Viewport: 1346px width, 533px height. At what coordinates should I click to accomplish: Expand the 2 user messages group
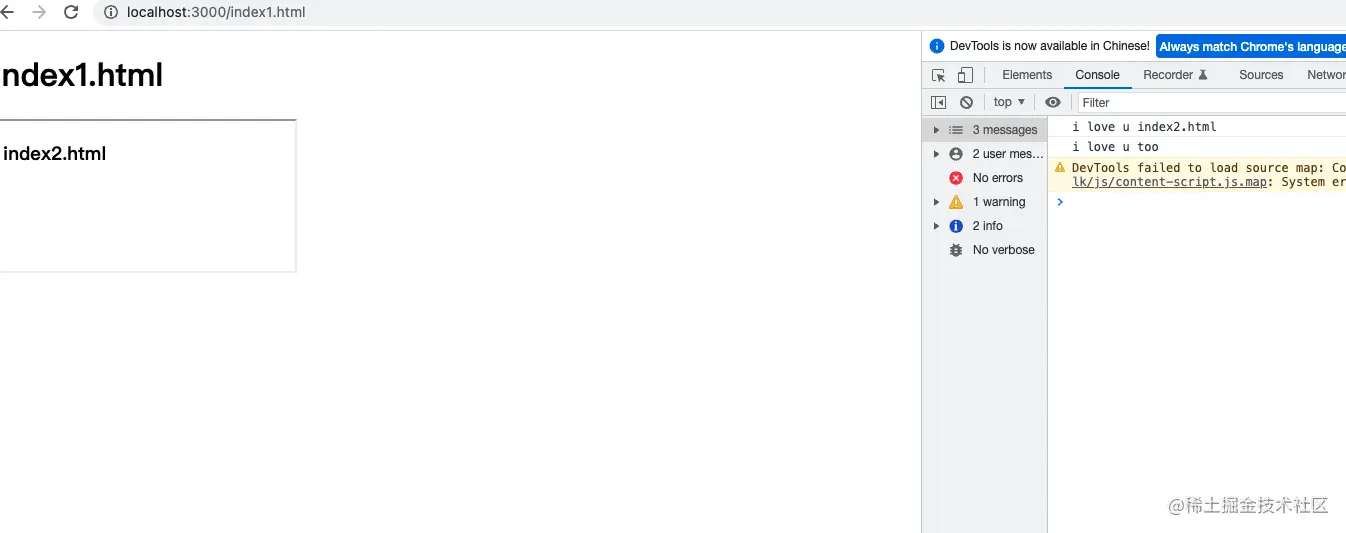click(x=936, y=154)
